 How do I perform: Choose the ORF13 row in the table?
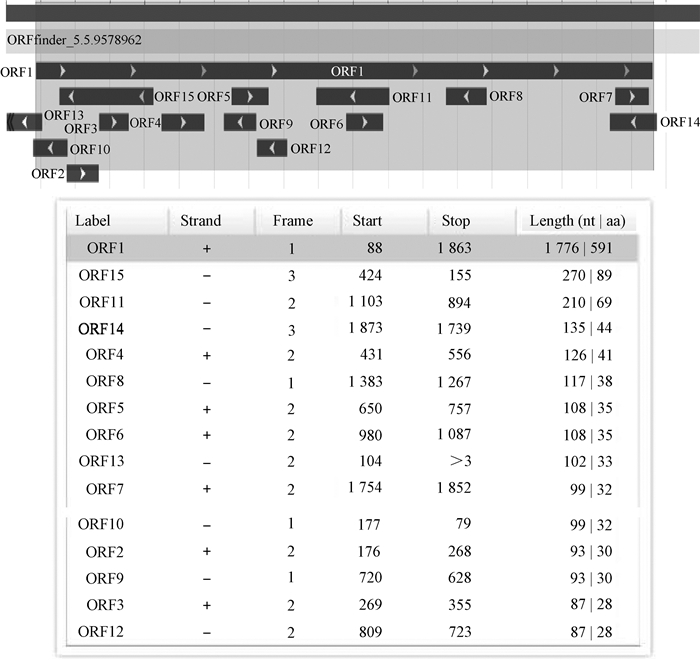click(351, 463)
